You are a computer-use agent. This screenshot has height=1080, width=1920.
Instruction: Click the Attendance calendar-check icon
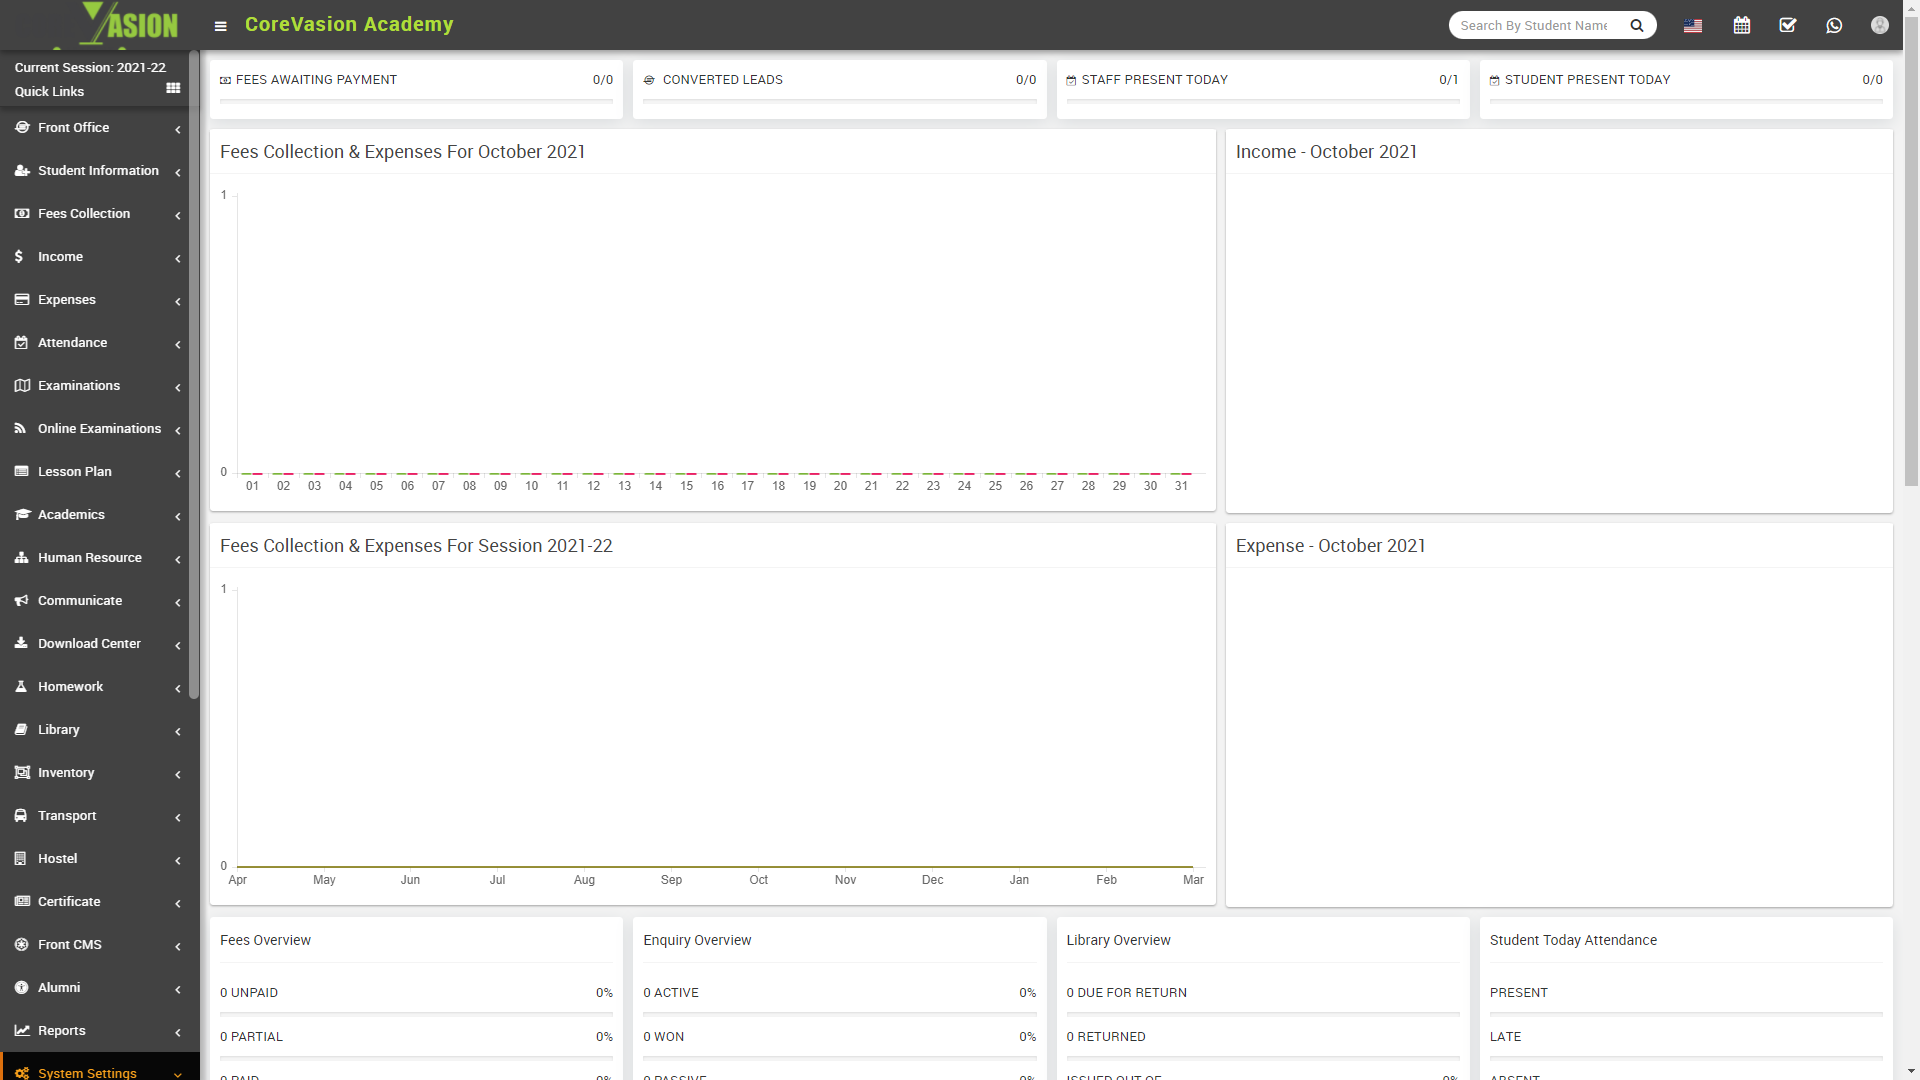click(x=21, y=342)
